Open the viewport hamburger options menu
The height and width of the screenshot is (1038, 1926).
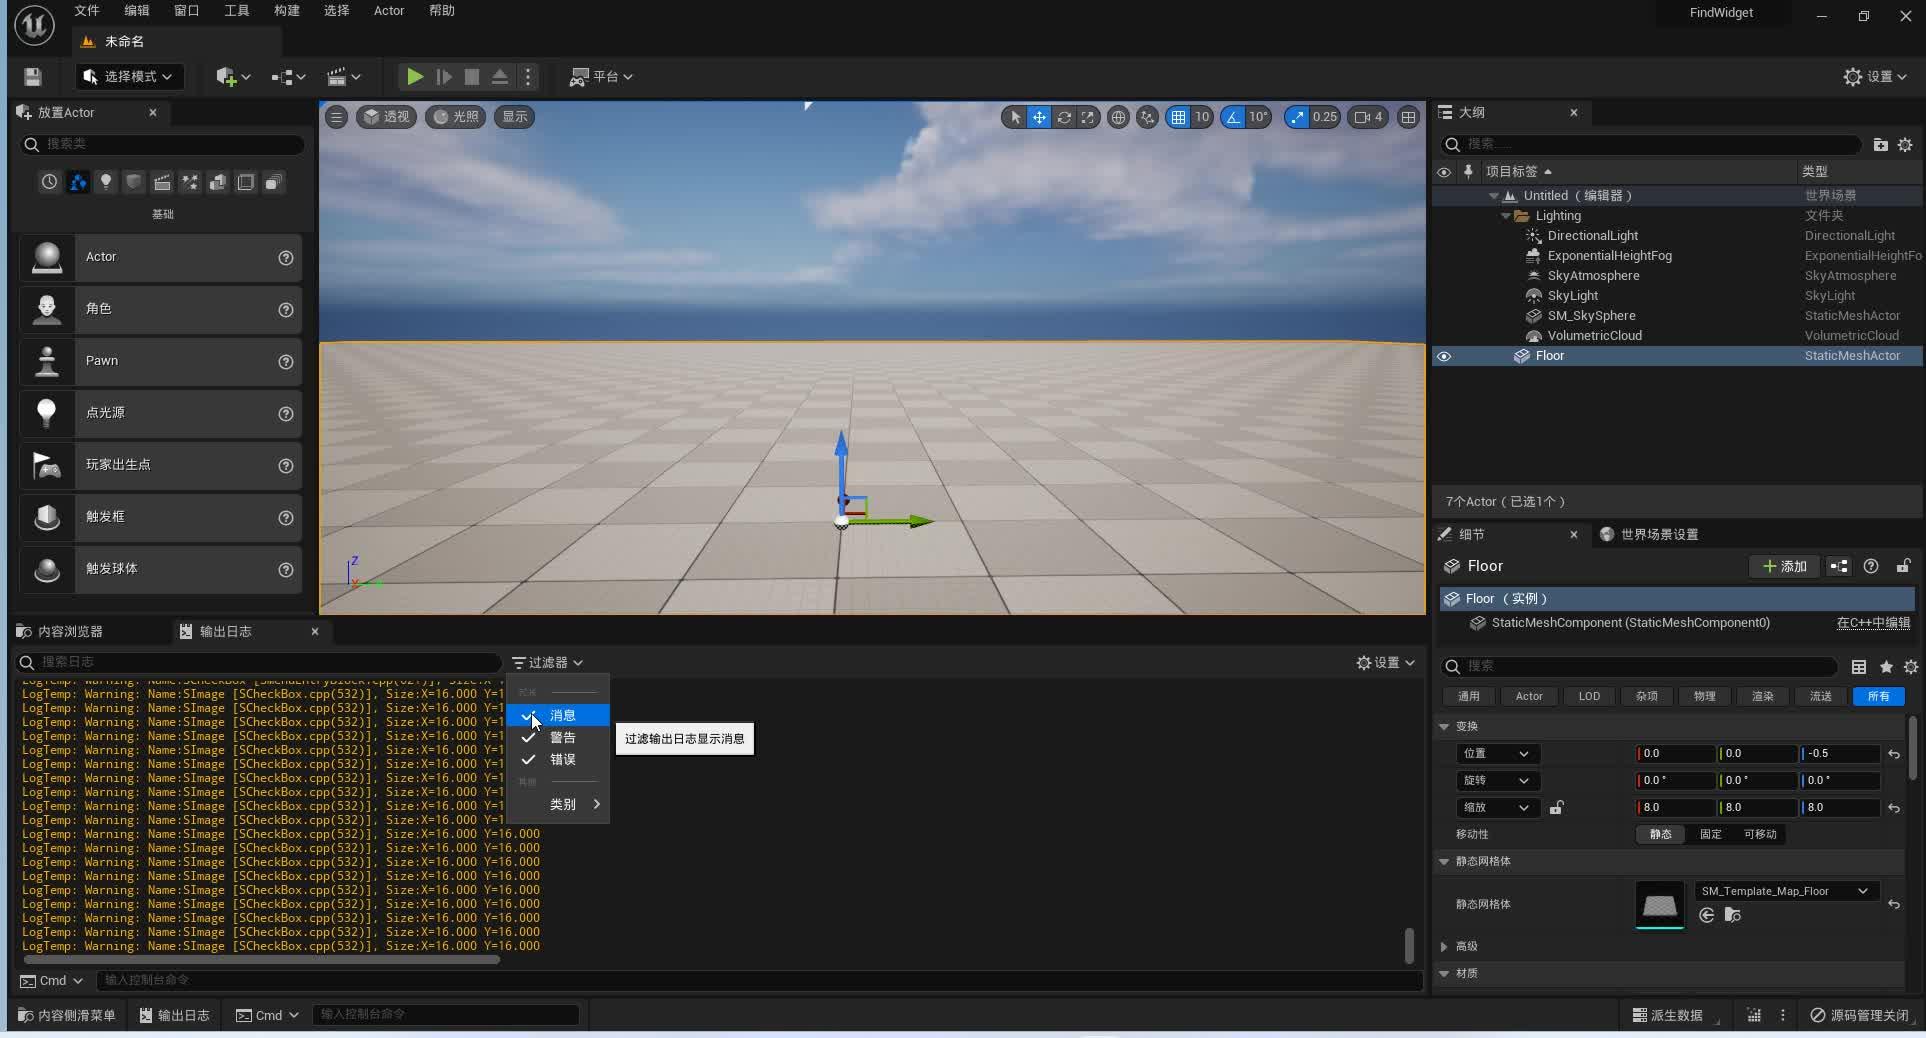point(337,117)
